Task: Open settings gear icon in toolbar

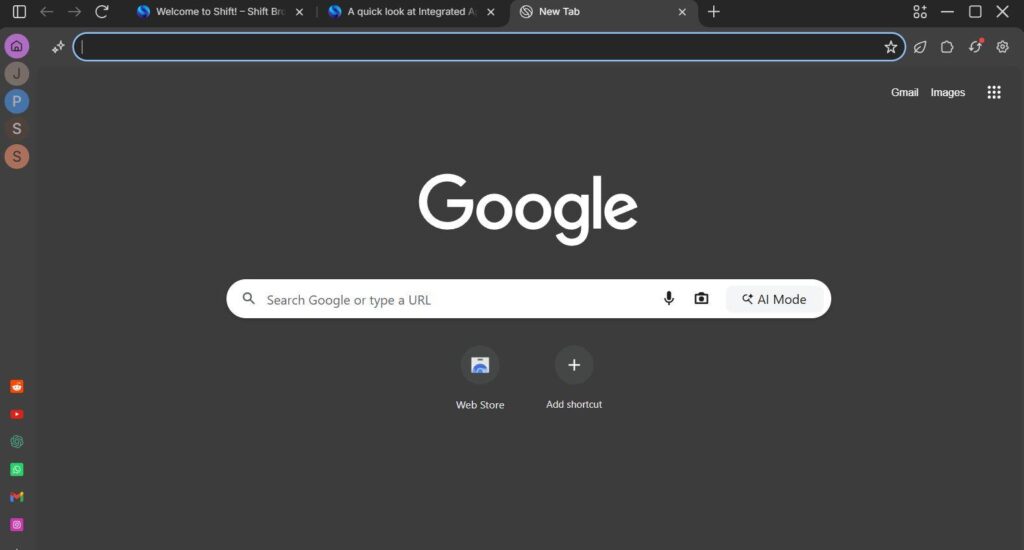Action: click(x=1002, y=46)
